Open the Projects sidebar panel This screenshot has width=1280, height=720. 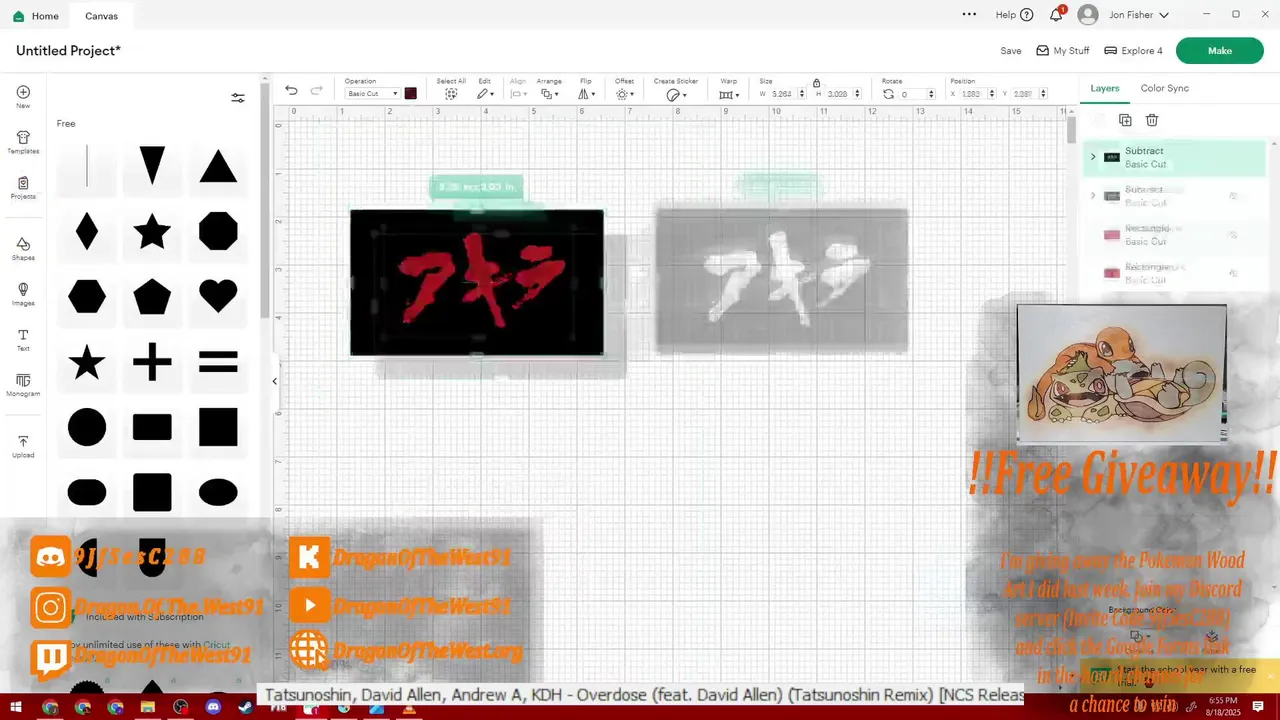(23, 188)
